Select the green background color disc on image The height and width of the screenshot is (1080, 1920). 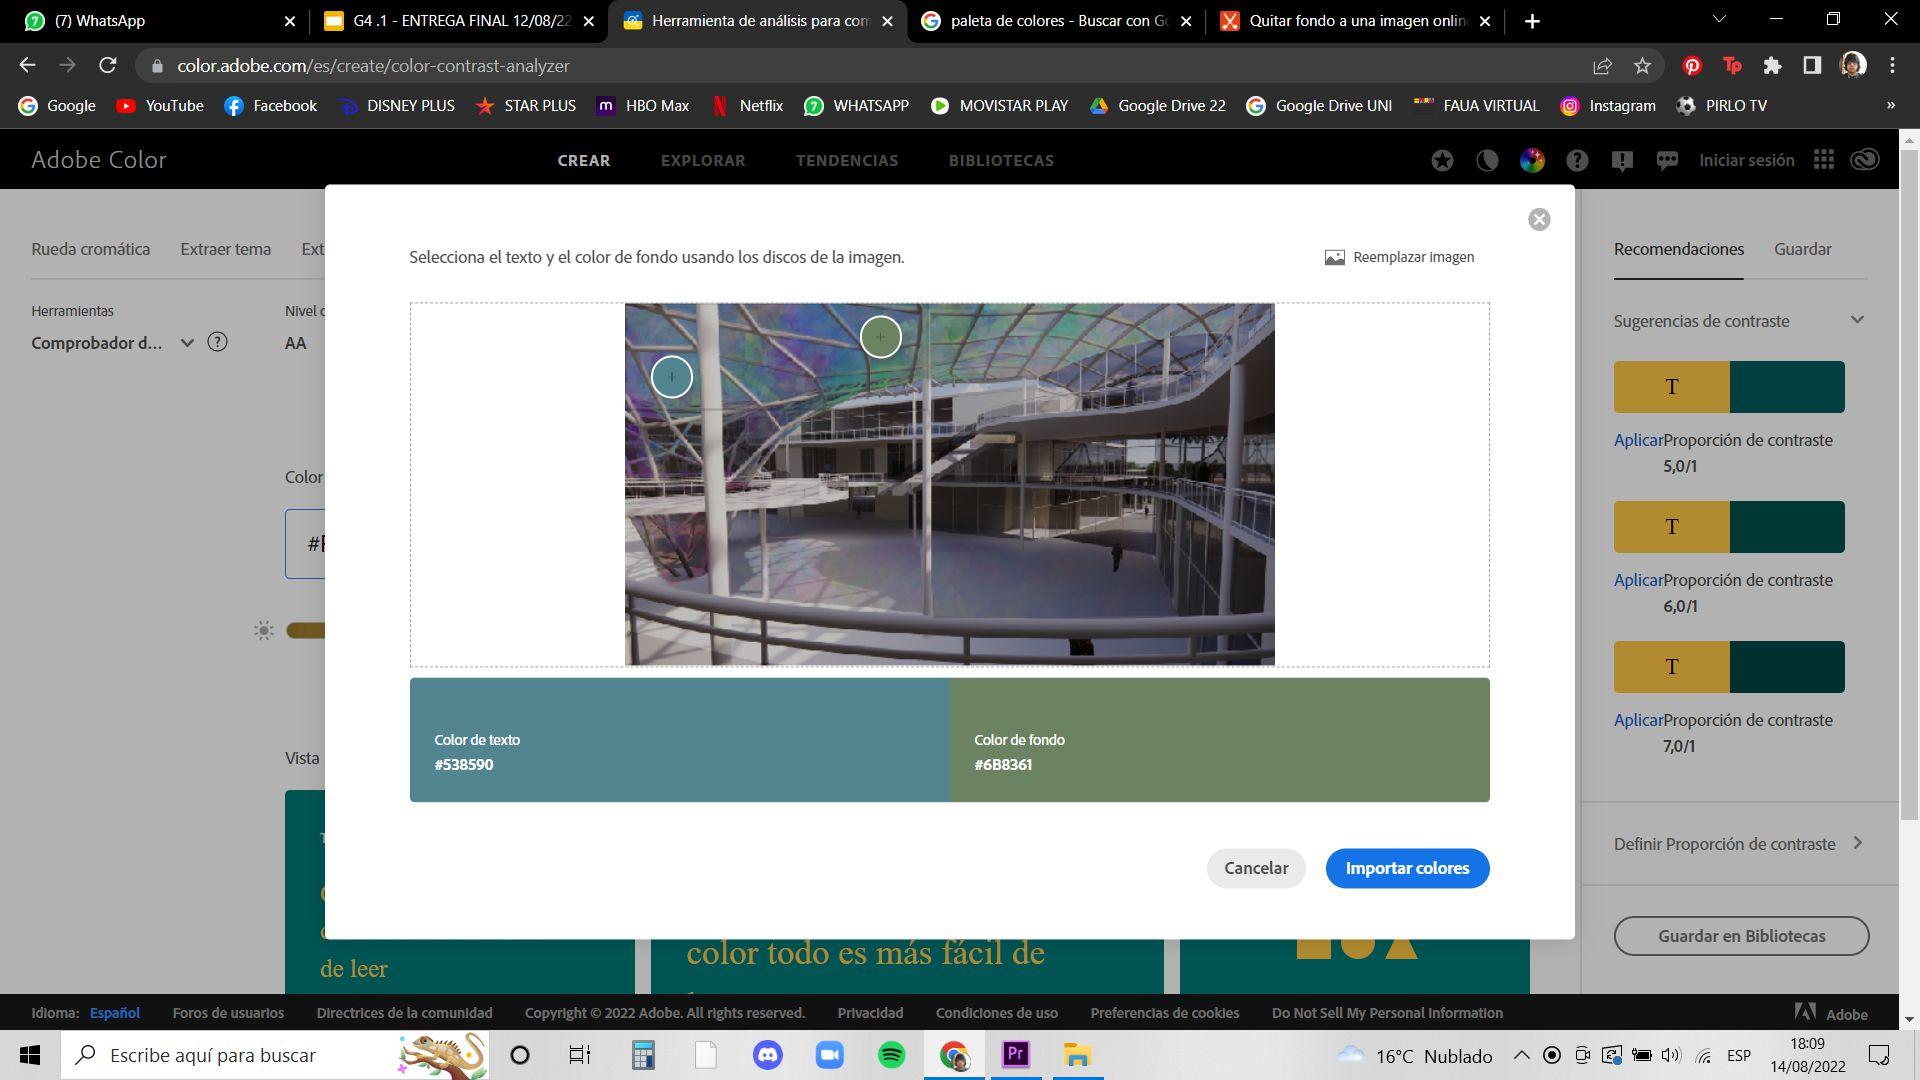click(881, 337)
